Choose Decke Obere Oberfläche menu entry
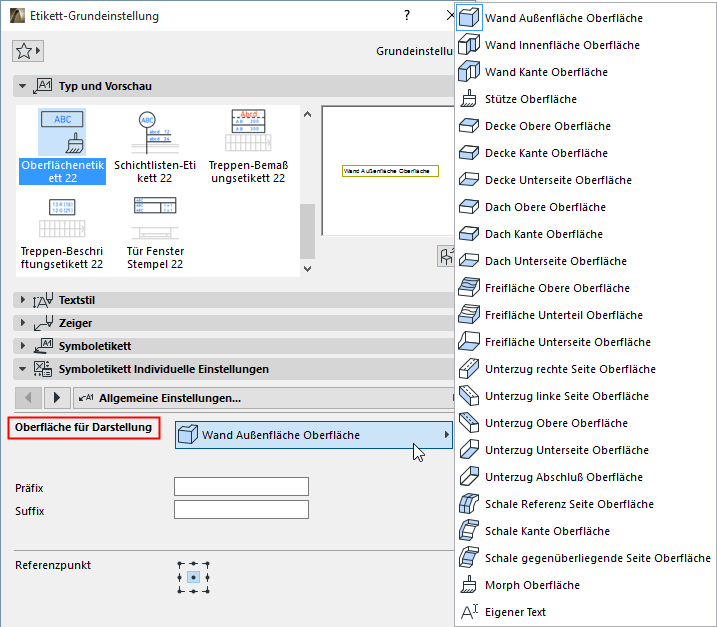 point(585,126)
